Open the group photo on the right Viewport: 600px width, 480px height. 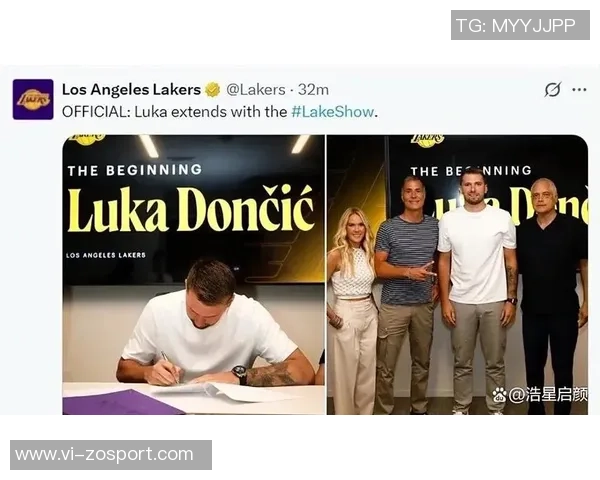[x=457, y=274]
